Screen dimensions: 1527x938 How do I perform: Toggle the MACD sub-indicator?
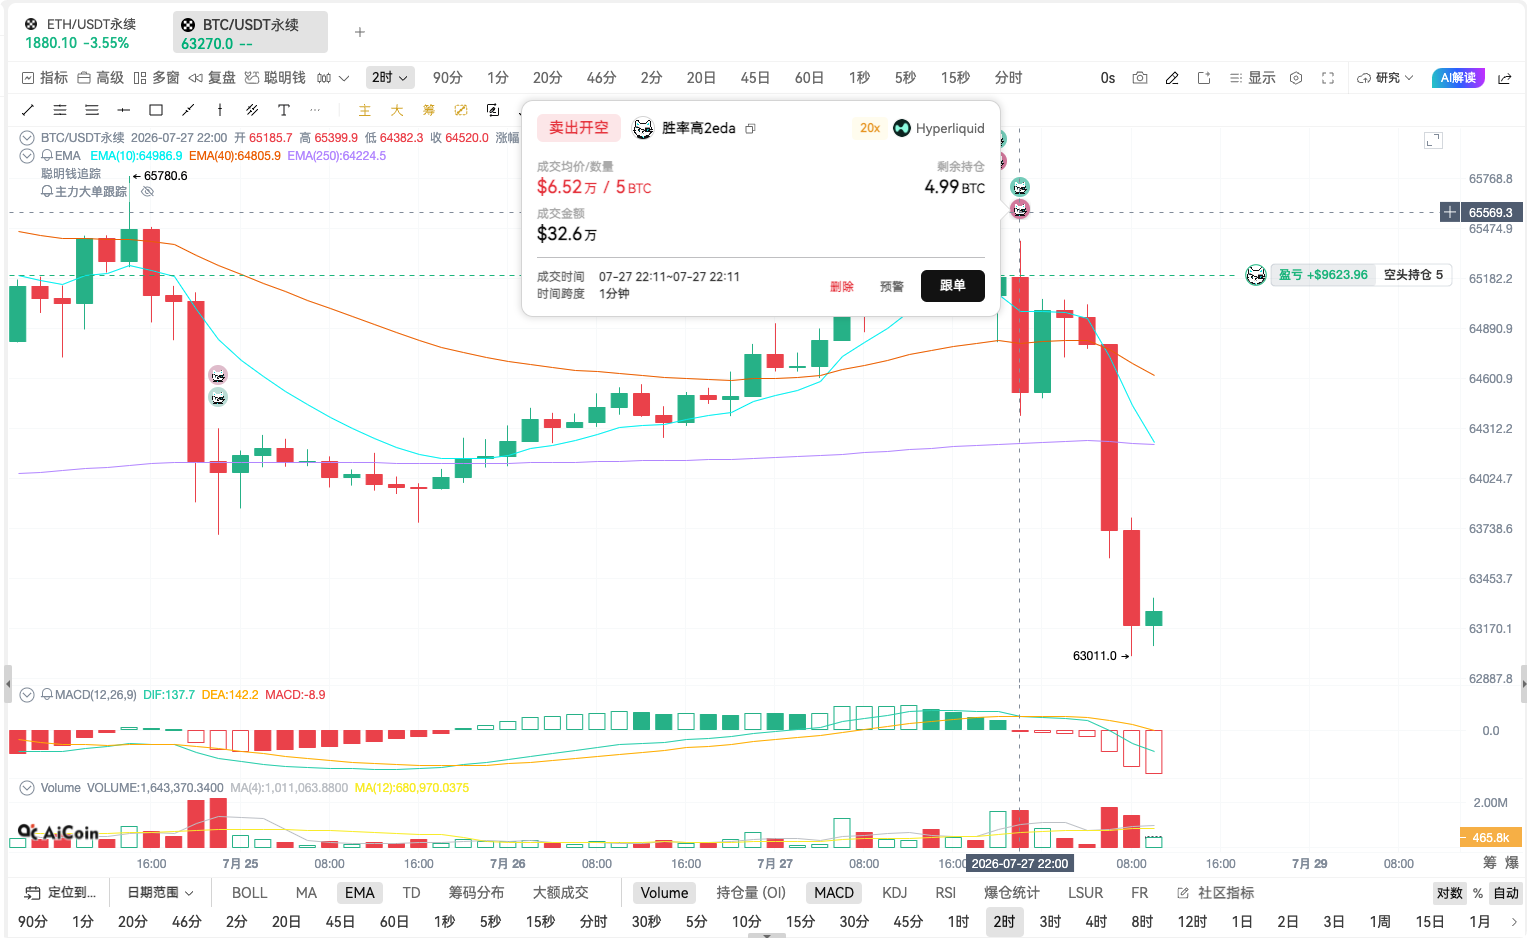coord(834,893)
